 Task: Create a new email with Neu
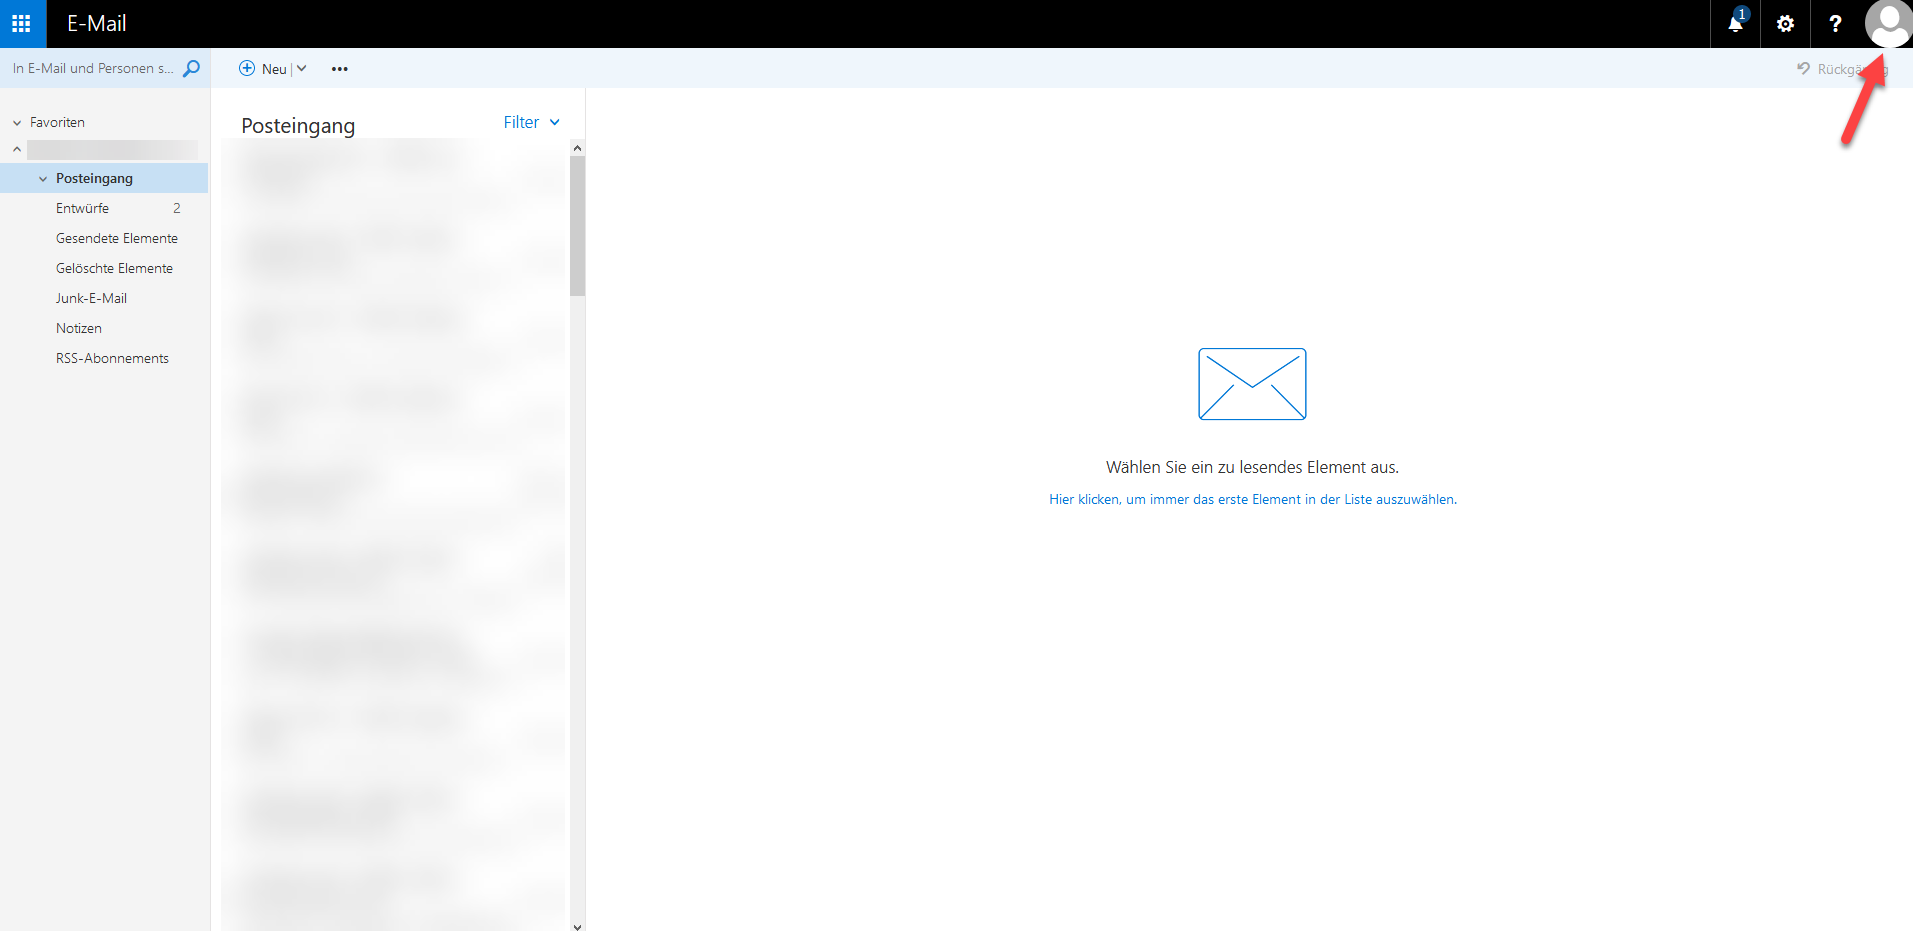[263, 68]
